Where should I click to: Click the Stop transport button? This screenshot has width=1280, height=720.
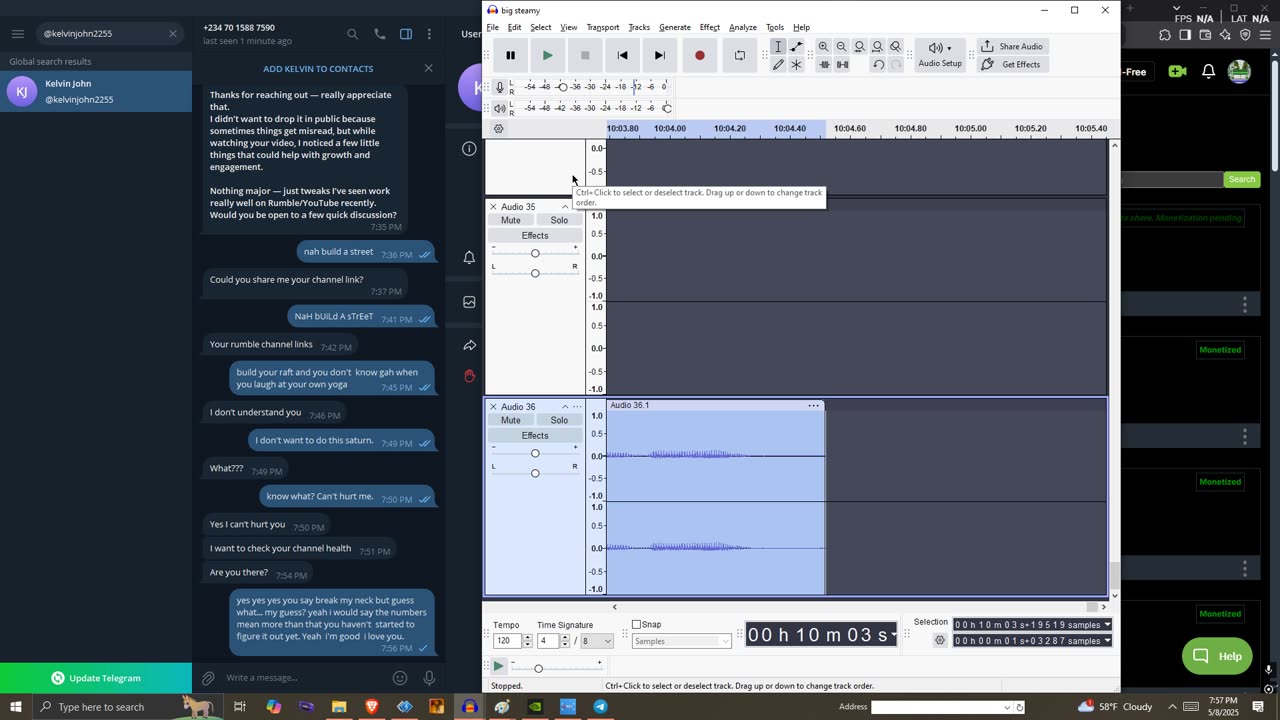(x=585, y=56)
